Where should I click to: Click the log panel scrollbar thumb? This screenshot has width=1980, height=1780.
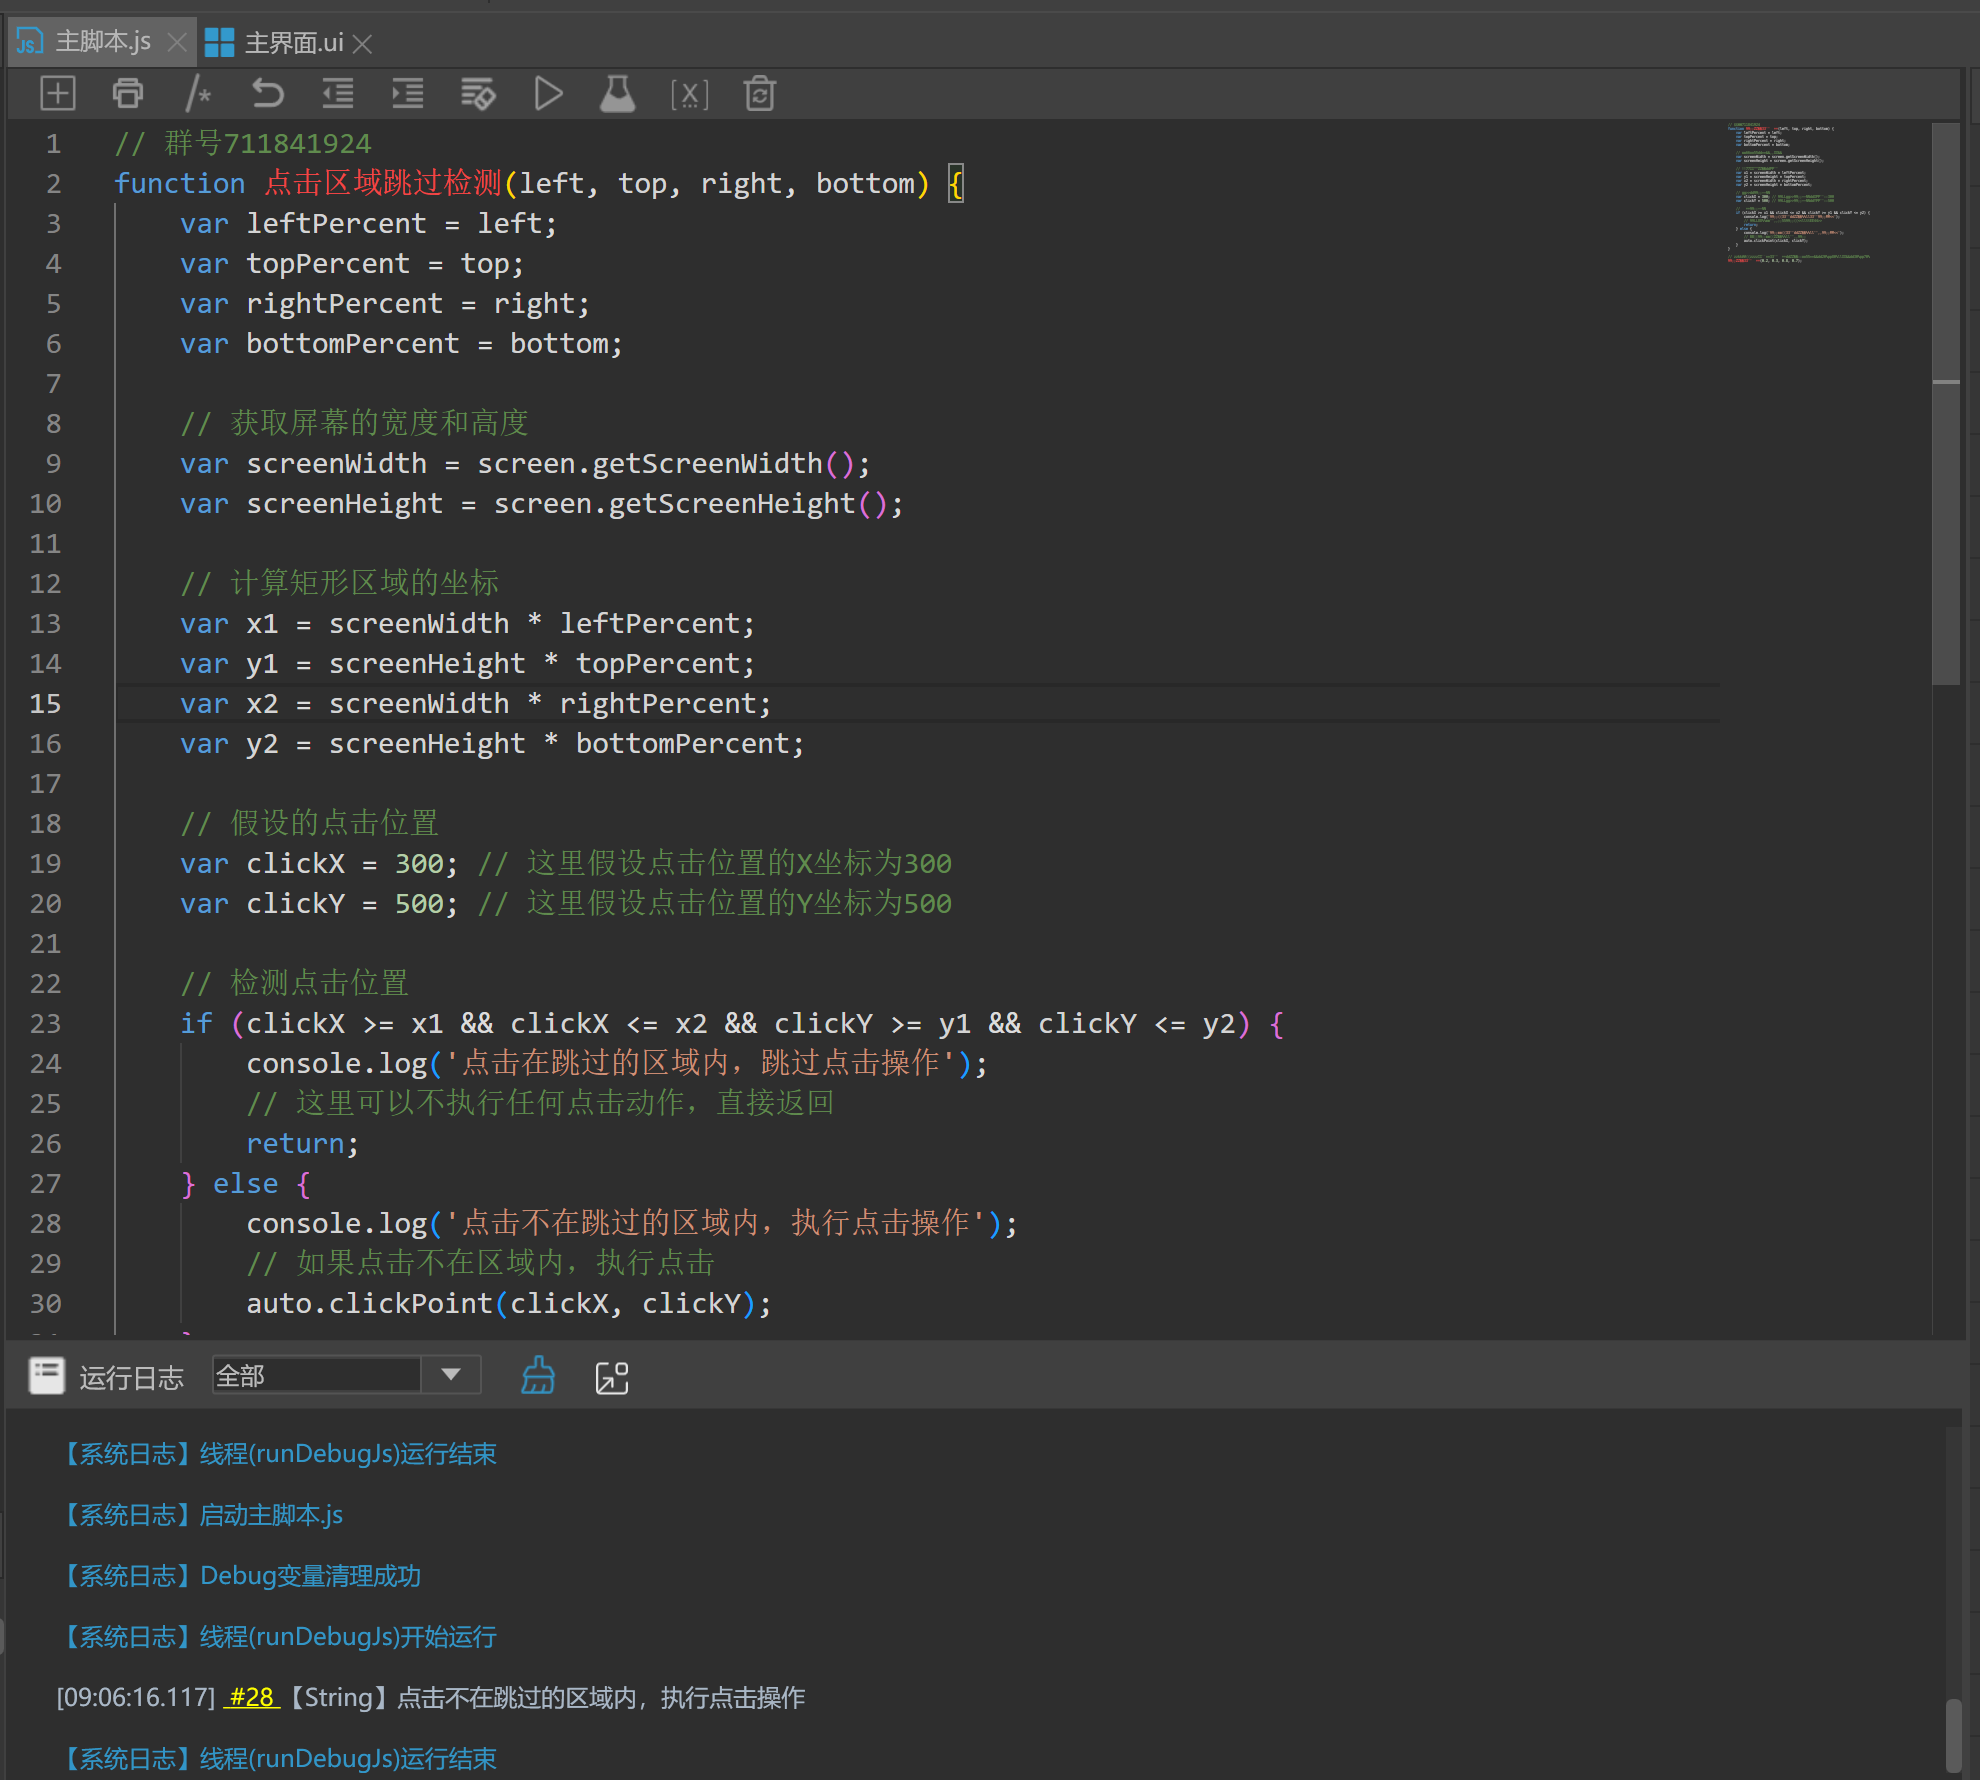tap(1953, 1735)
